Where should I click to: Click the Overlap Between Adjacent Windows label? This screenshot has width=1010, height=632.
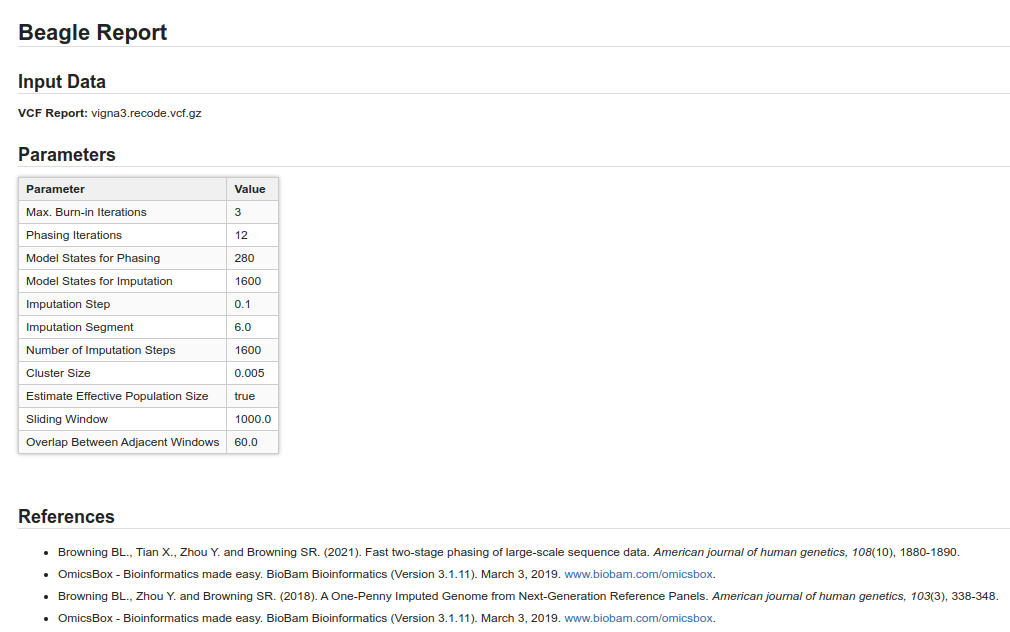point(122,442)
